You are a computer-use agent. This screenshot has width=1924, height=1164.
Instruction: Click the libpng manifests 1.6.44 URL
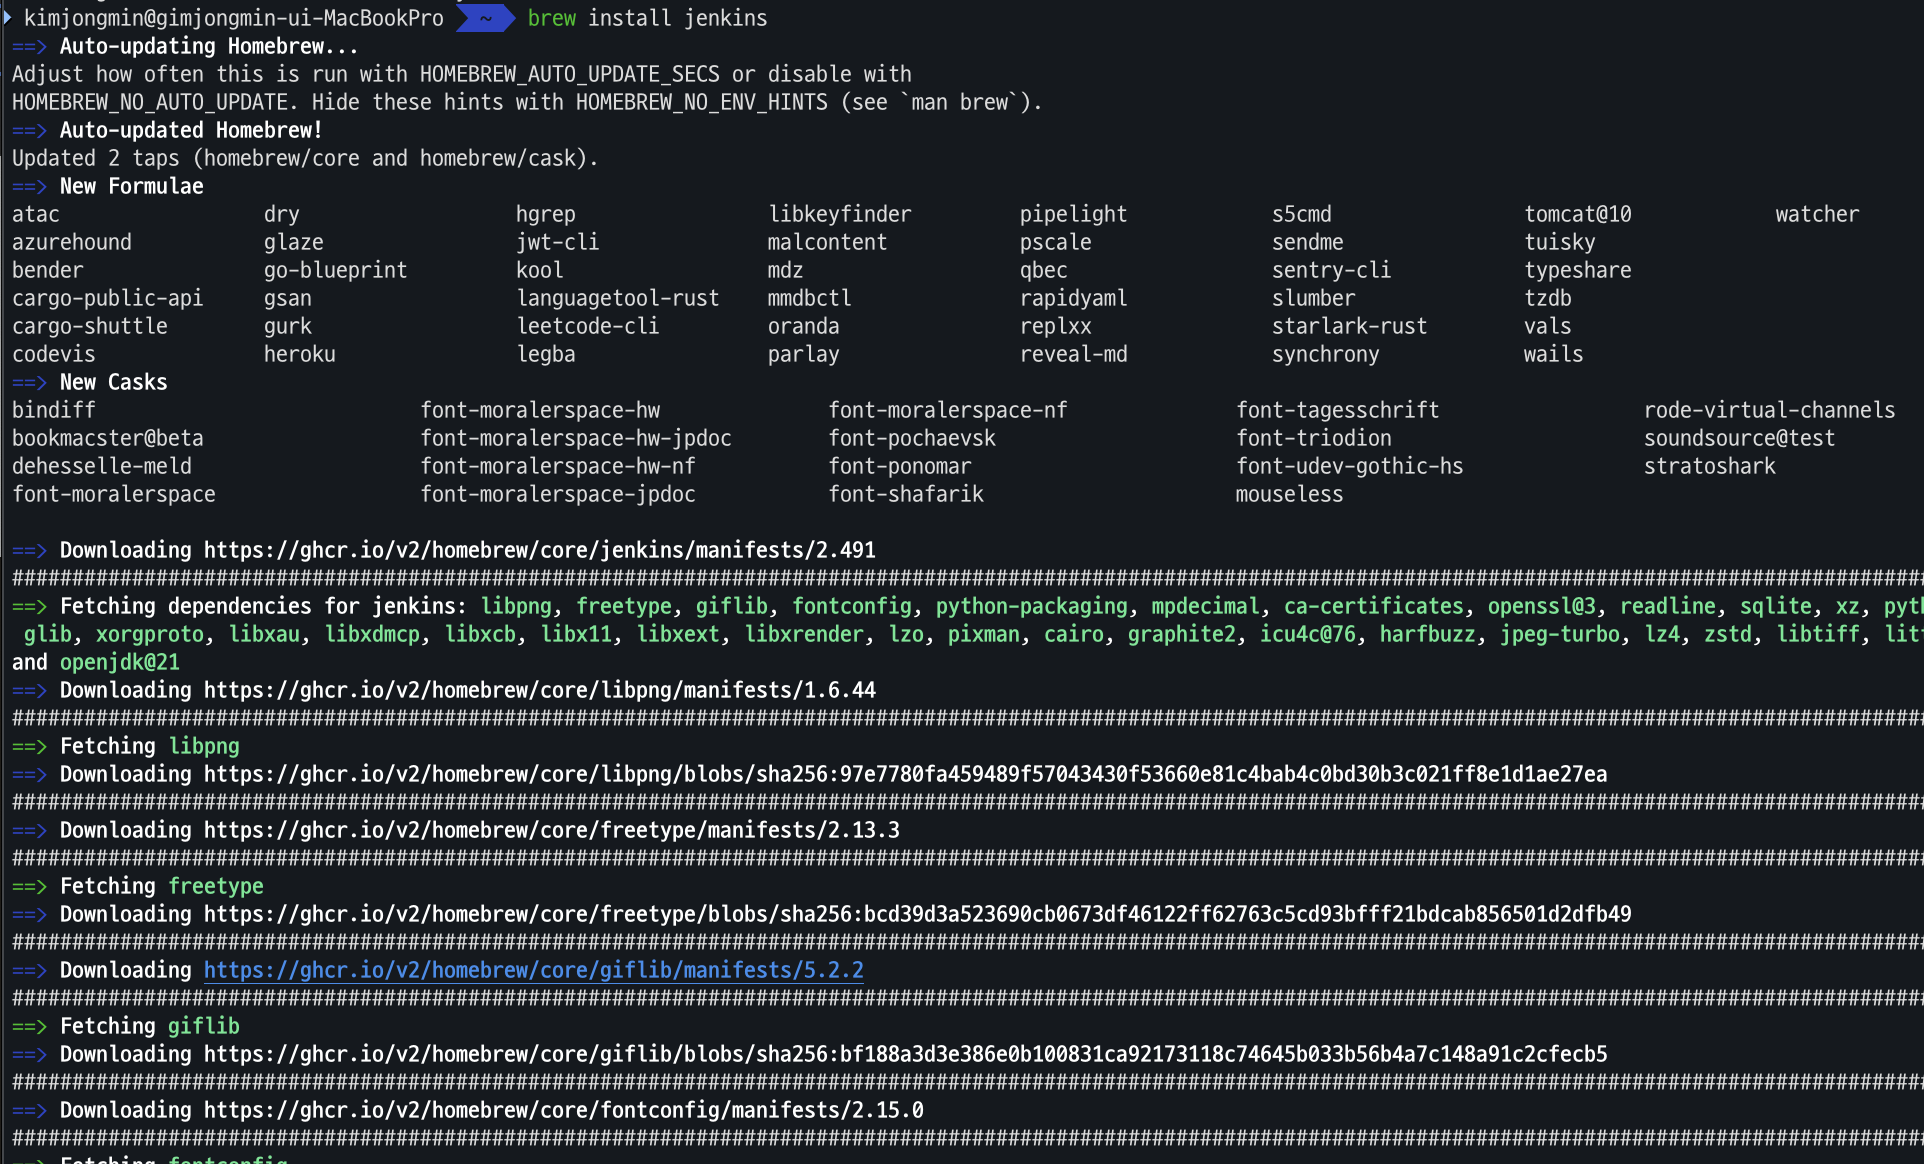coord(539,690)
